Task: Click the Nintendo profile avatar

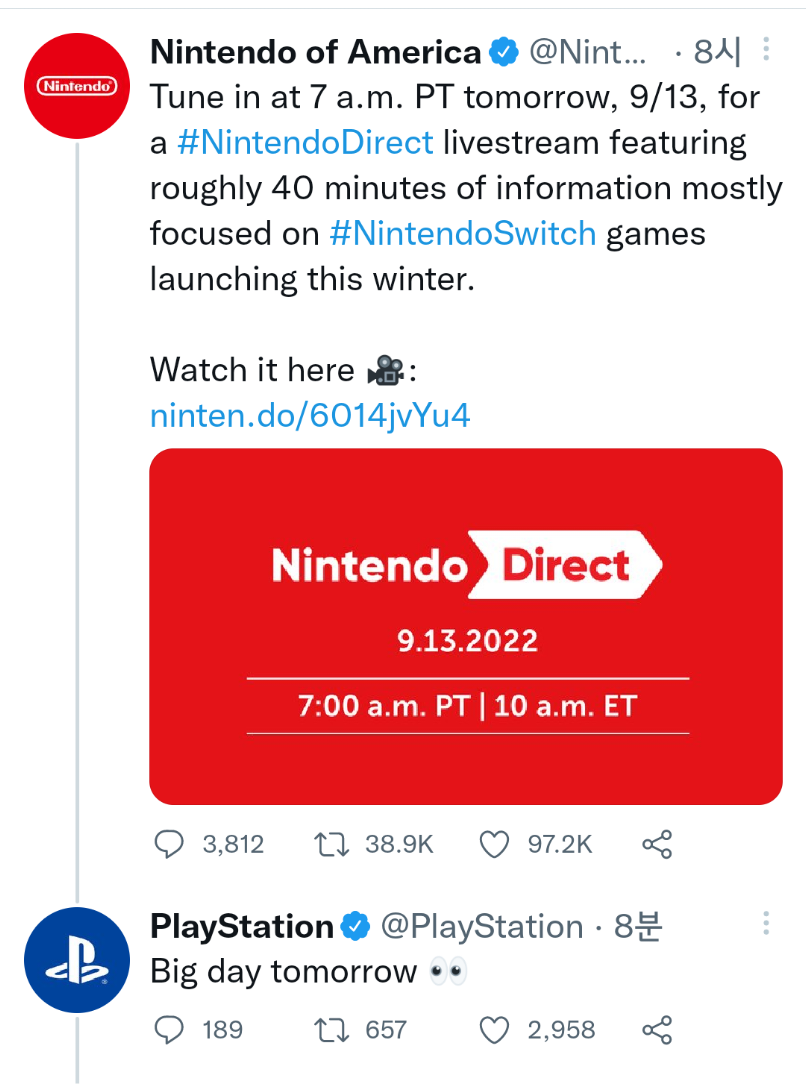Action: (77, 86)
